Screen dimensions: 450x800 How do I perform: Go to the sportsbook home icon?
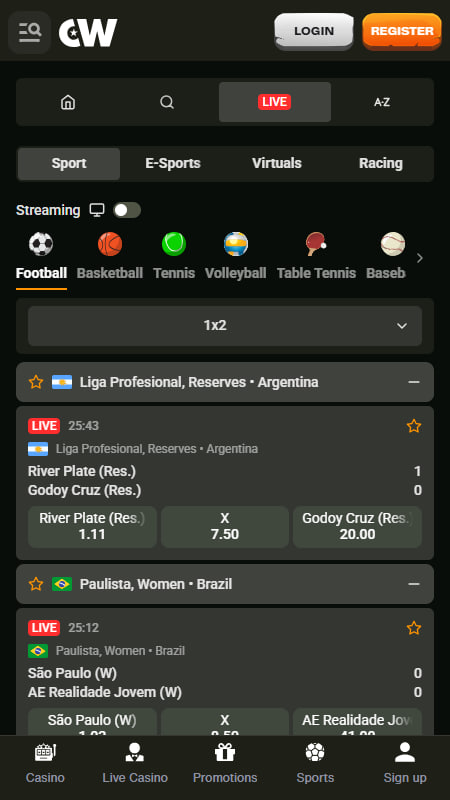[68, 102]
